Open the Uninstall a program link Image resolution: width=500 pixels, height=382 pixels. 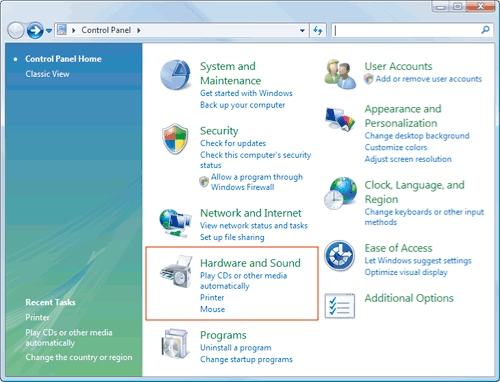tap(236, 348)
